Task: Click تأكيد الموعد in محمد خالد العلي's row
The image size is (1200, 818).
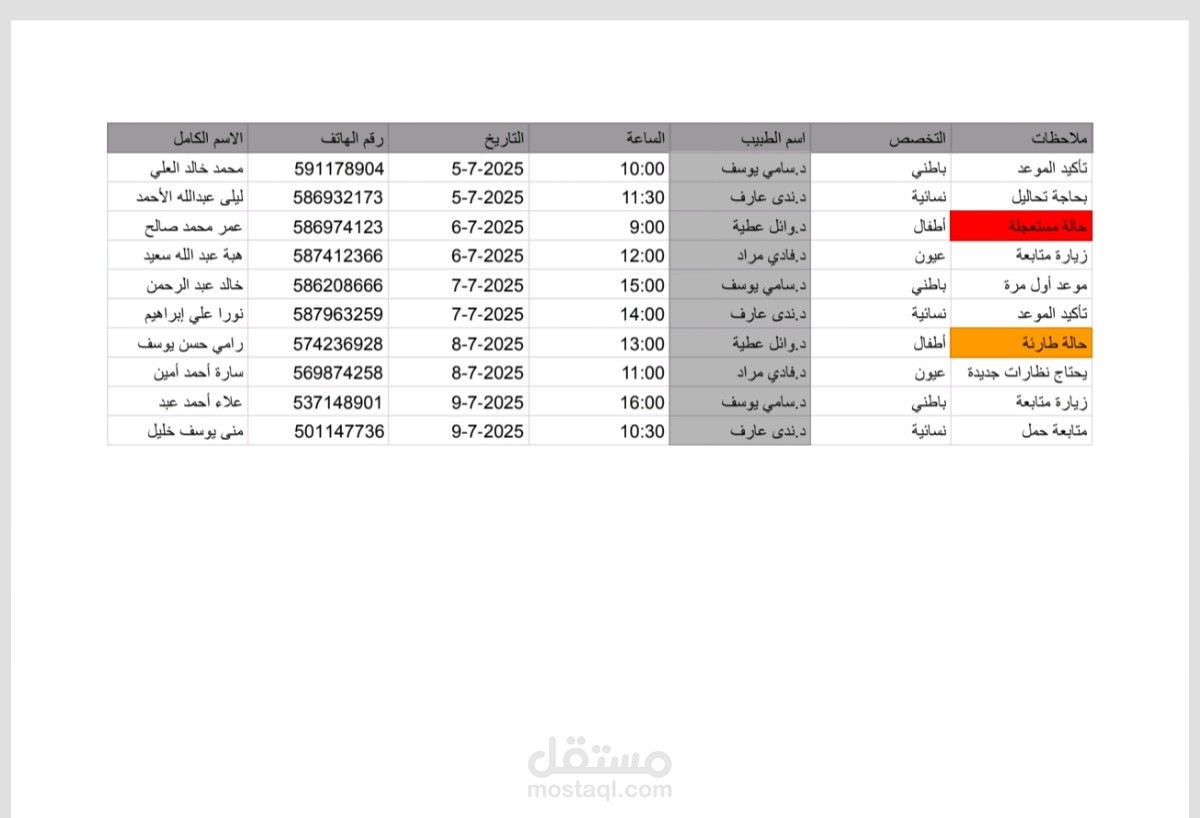Action: tap(1052, 168)
